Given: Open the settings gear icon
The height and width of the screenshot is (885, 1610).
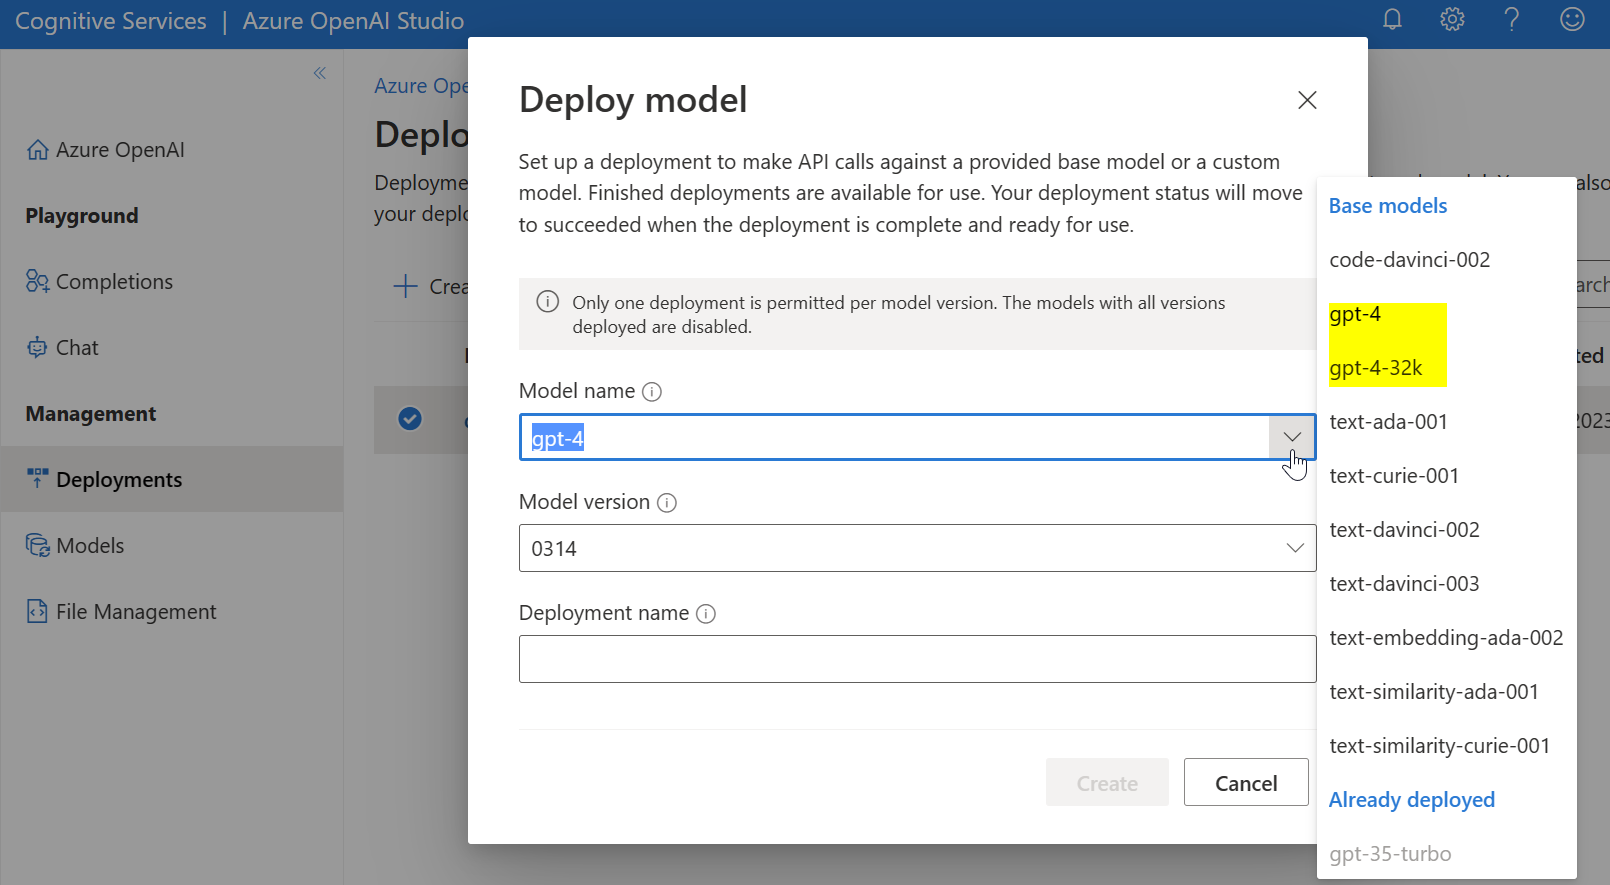Looking at the screenshot, I should [1452, 20].
